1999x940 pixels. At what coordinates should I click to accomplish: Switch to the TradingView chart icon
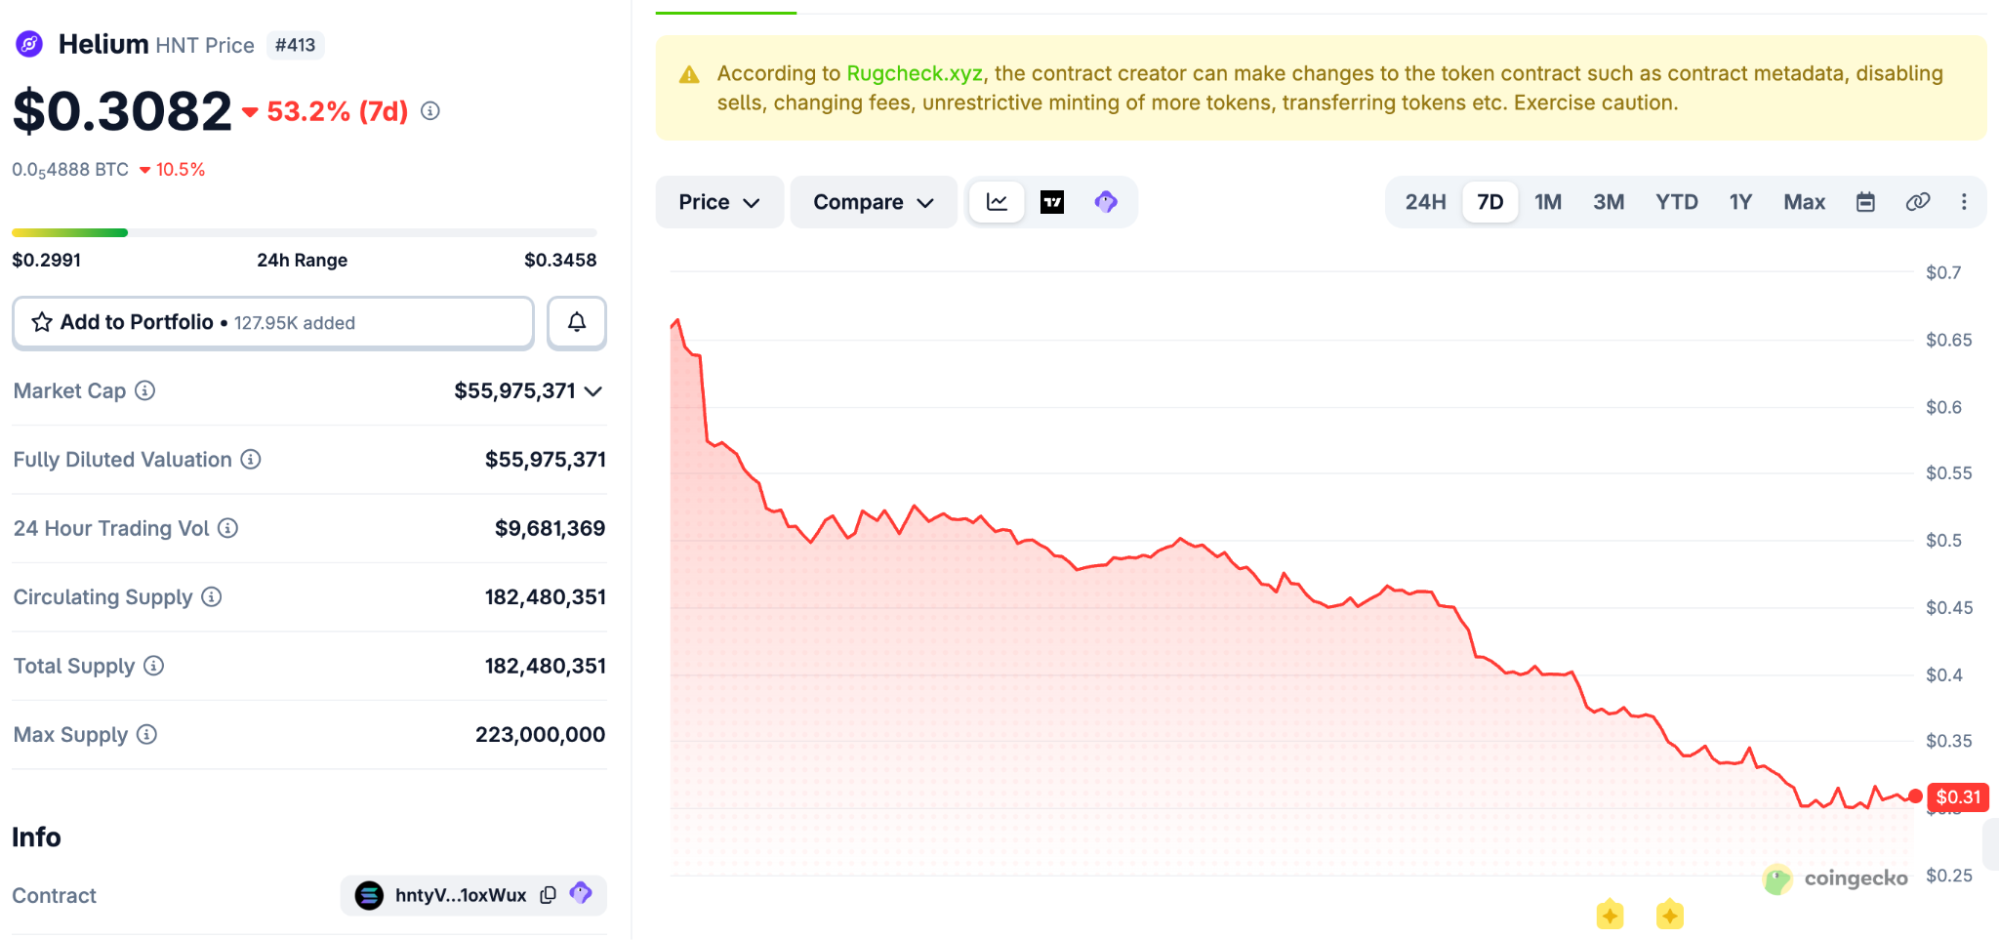1052,202
